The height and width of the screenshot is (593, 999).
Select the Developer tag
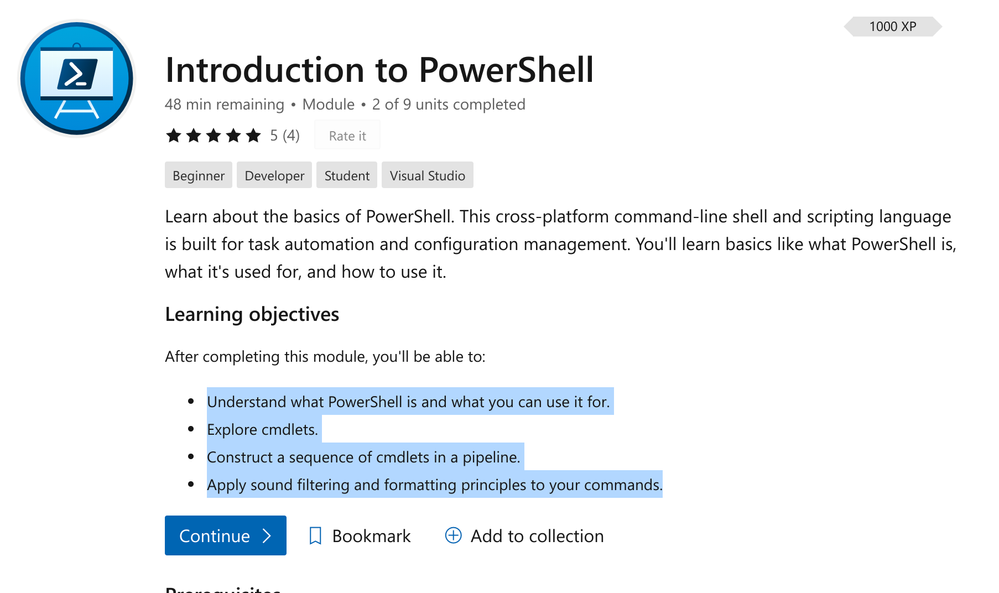[274, 175]
